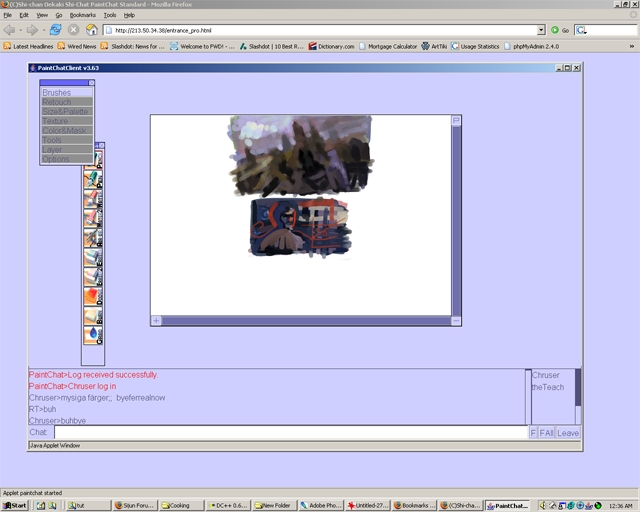Open the Dictionary.com bookmark
Viewport: 640px width, 512px height.
tap(331, 46)
